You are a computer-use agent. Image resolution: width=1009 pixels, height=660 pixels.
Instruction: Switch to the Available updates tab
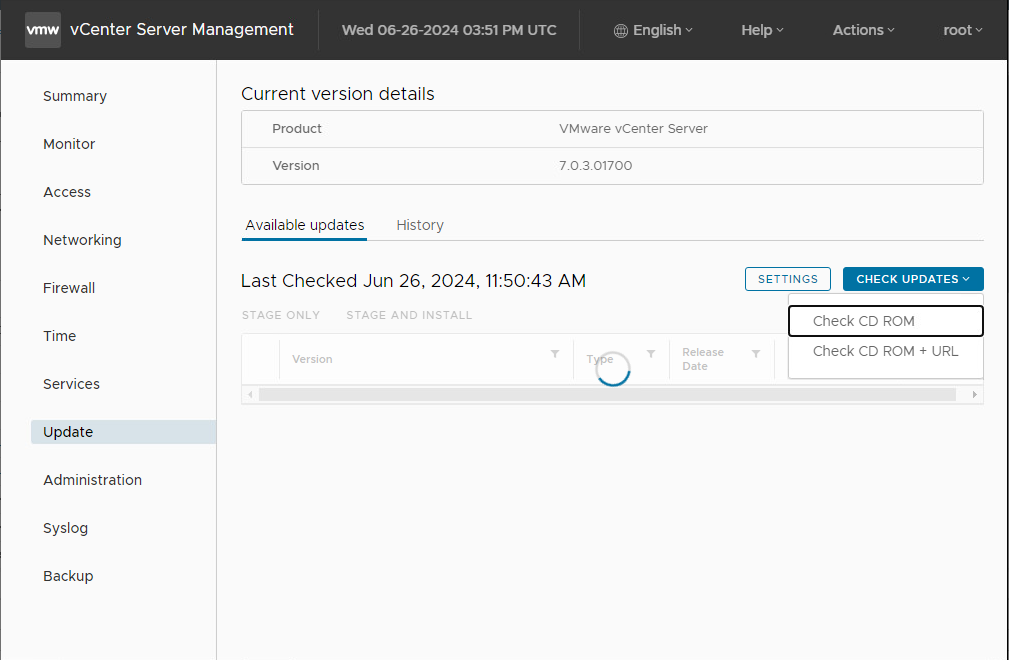304,225
